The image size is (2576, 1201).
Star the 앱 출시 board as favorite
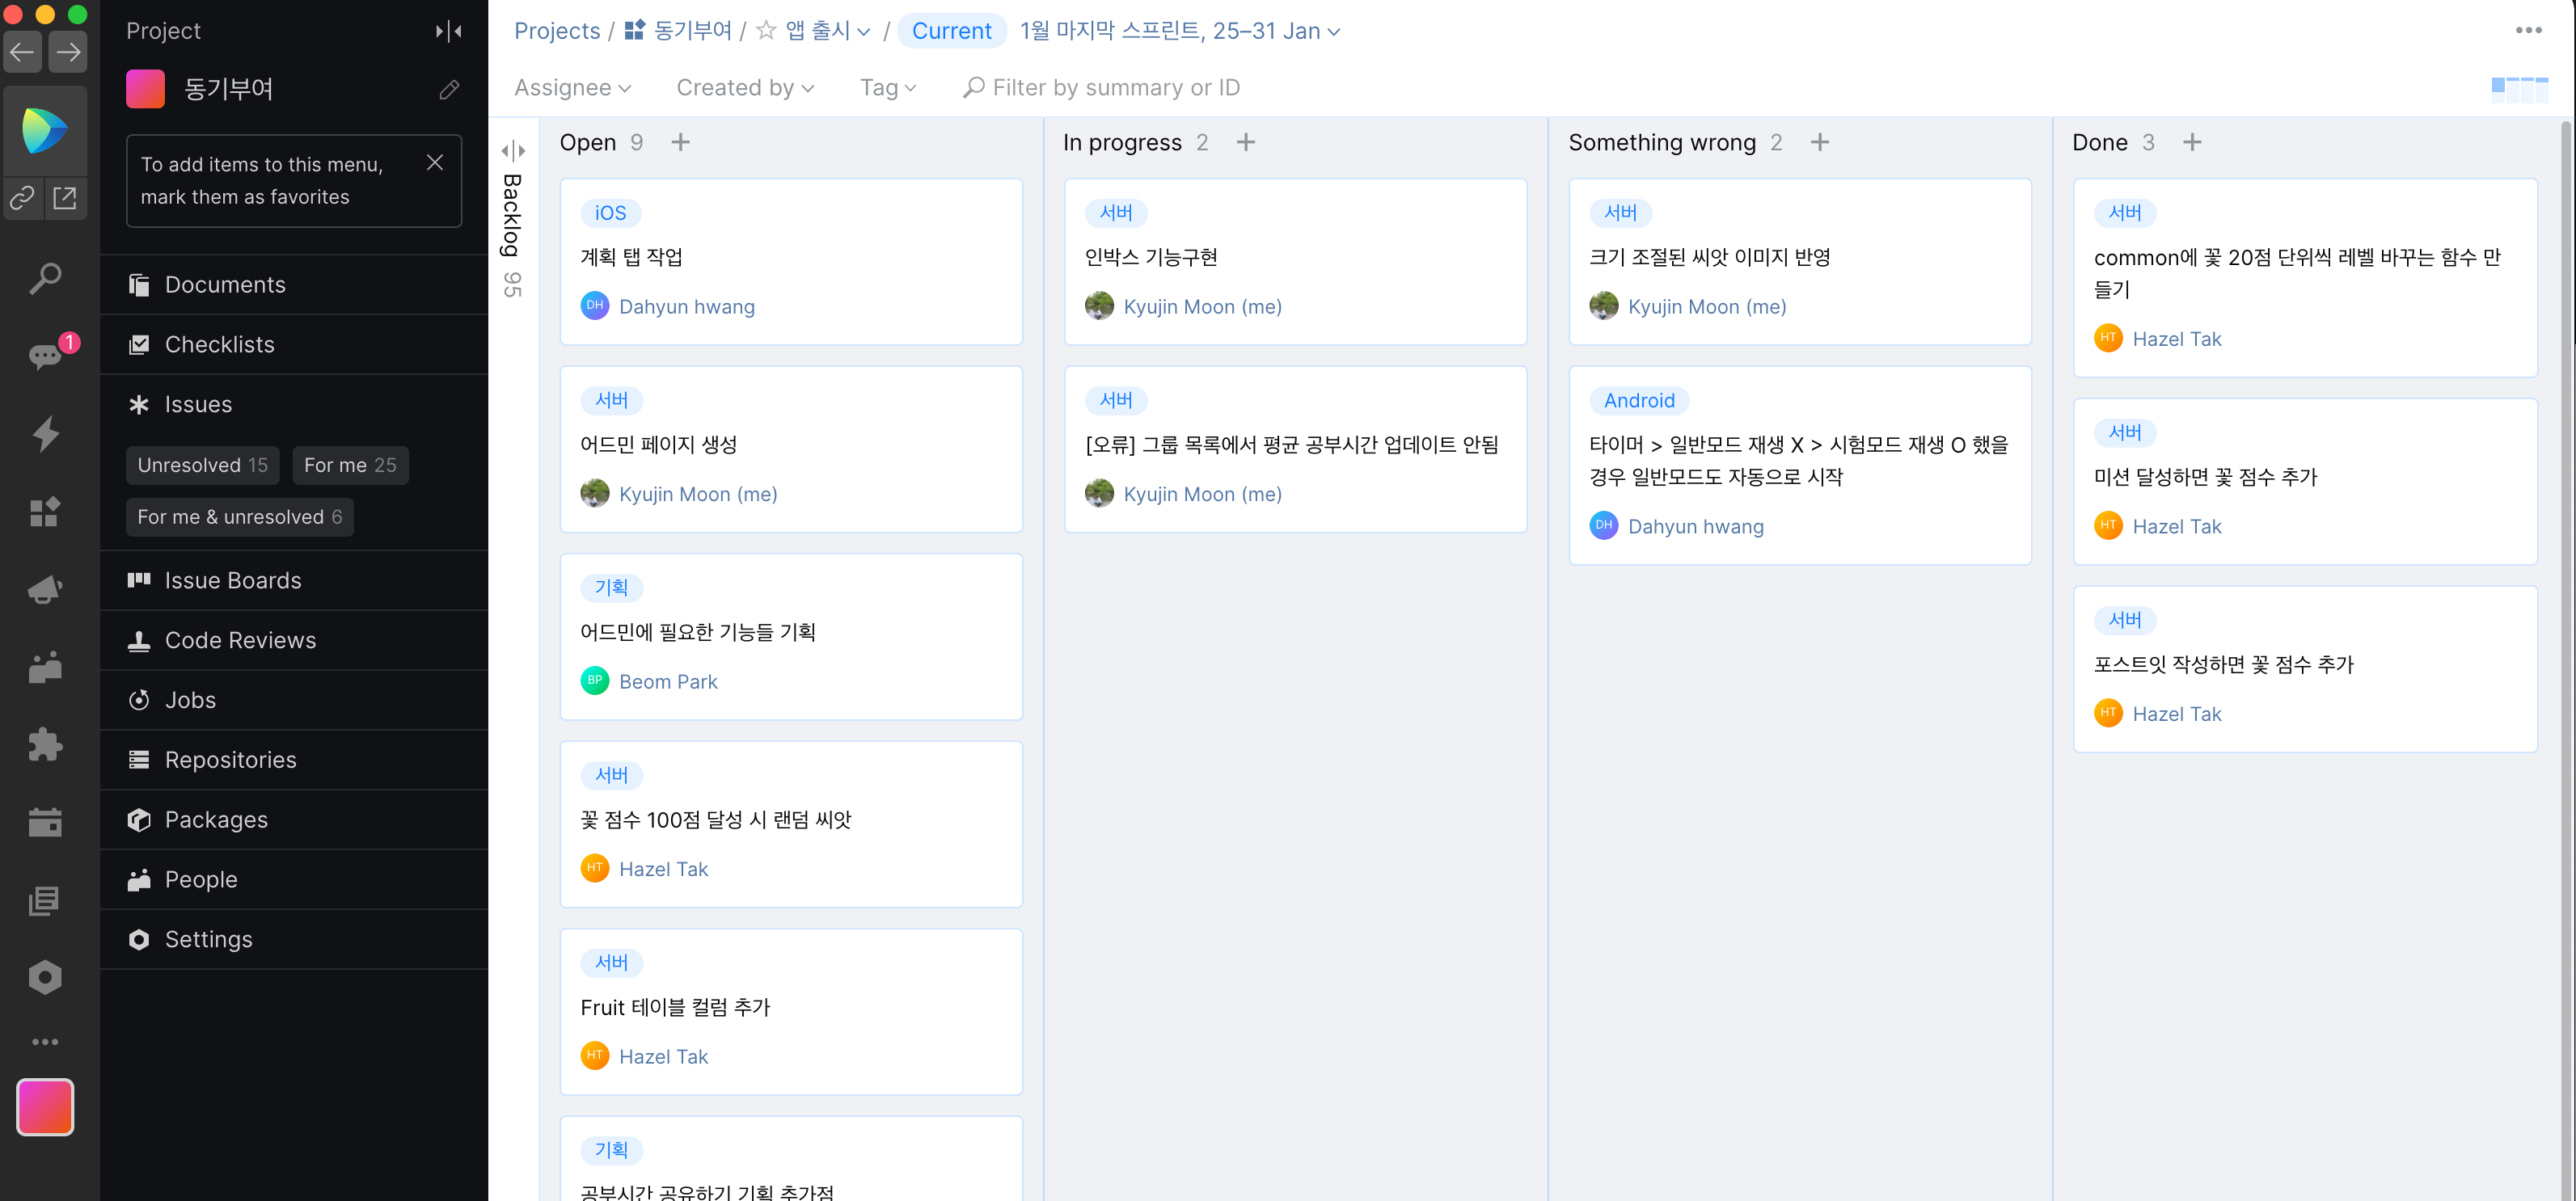click(x=766, y=31)
